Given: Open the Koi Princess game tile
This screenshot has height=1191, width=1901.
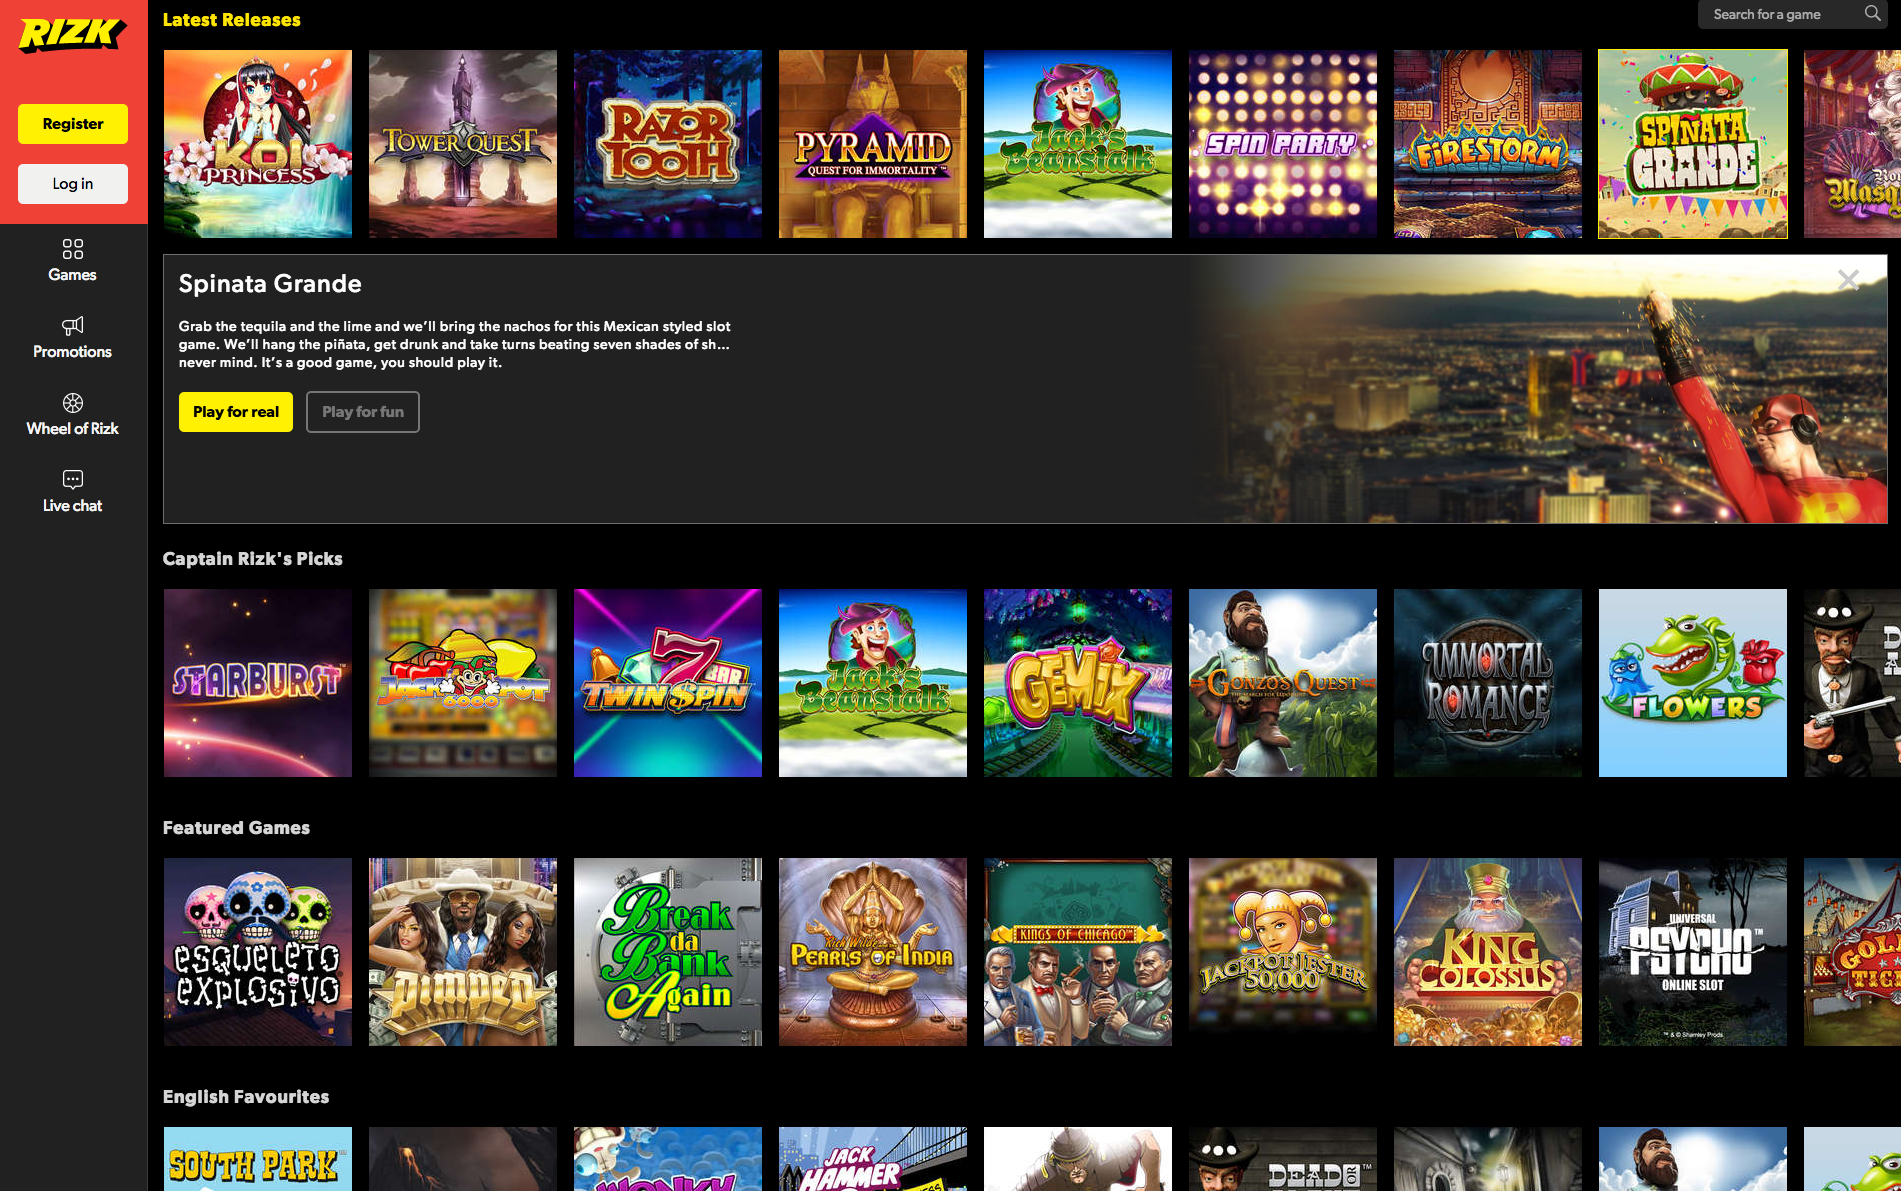Looking at the screenshot, I should tap(258, 144).
